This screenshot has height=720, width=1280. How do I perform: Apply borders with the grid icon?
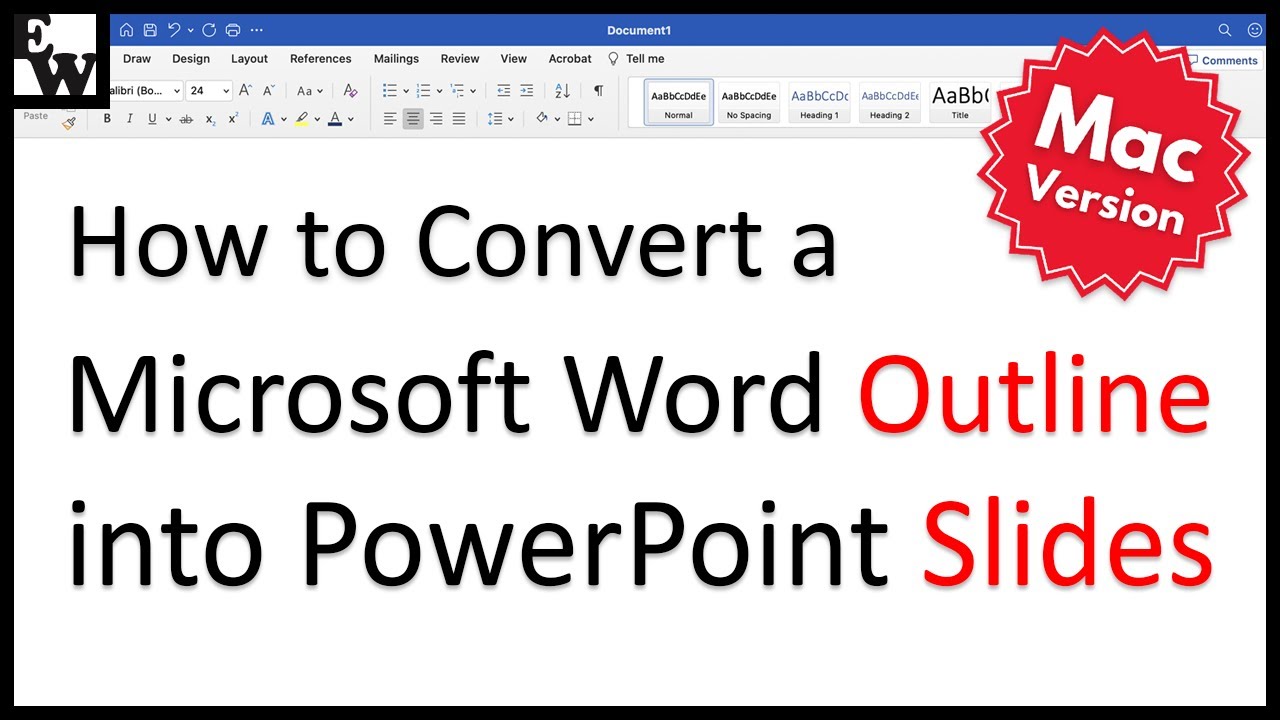point(575,119)
